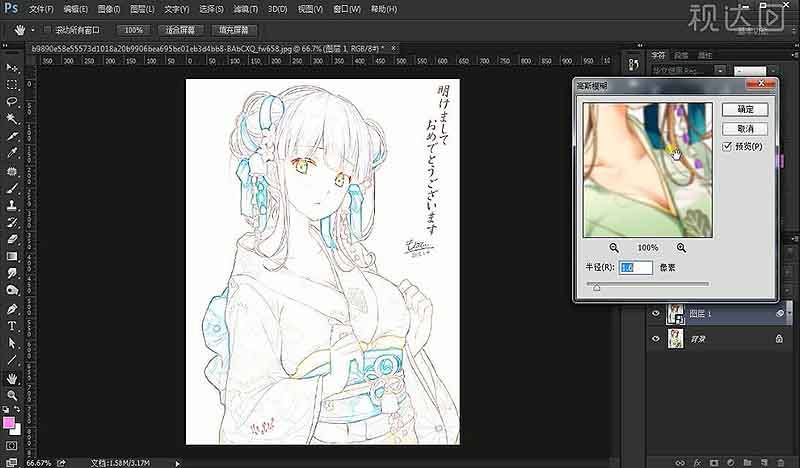Image resolution: width=800 pixels, height=468 pixels.
Task: Select the Brush tool
Action: pos(12,188)
